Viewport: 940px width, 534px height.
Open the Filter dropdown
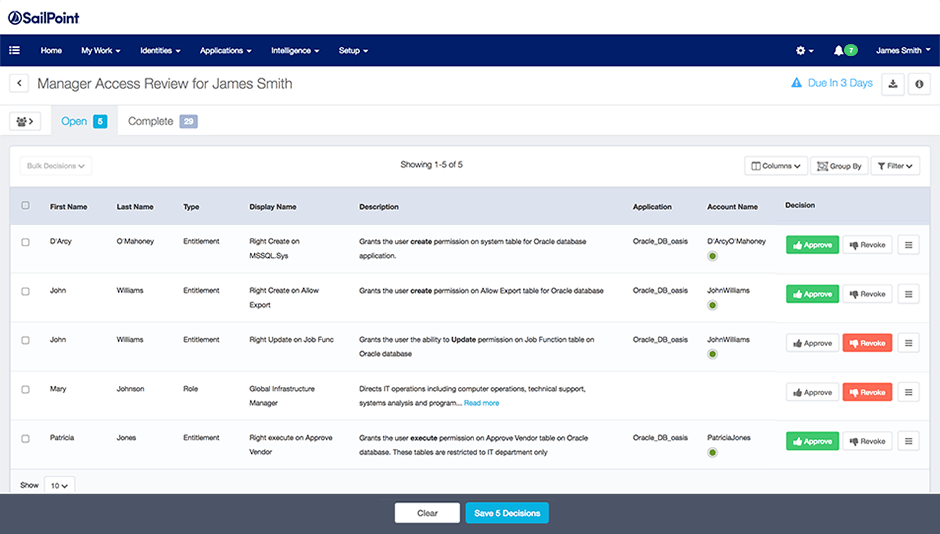tap(895, 166)
